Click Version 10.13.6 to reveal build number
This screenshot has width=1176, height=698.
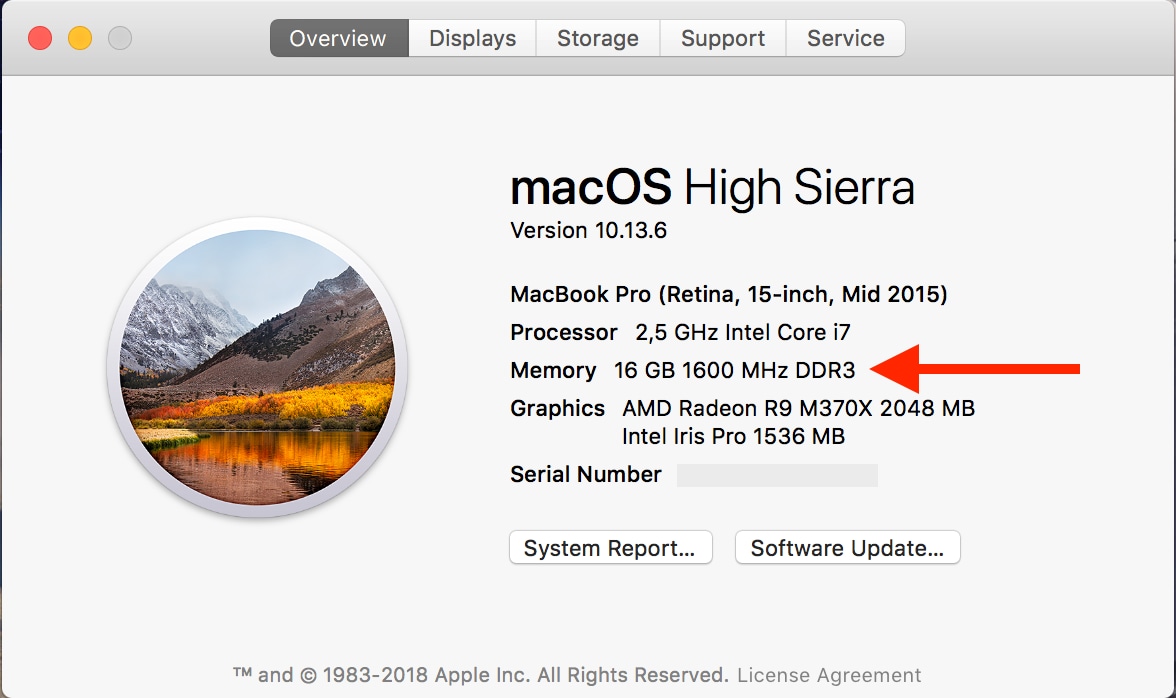point(588,231)
